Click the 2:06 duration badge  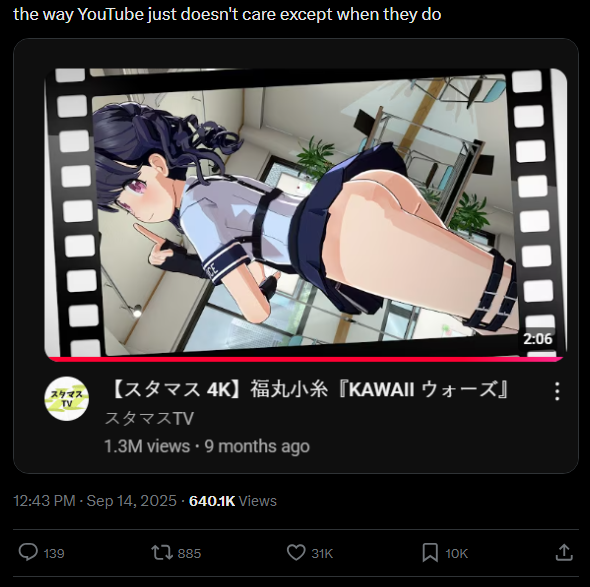click(x=538, y=339)
